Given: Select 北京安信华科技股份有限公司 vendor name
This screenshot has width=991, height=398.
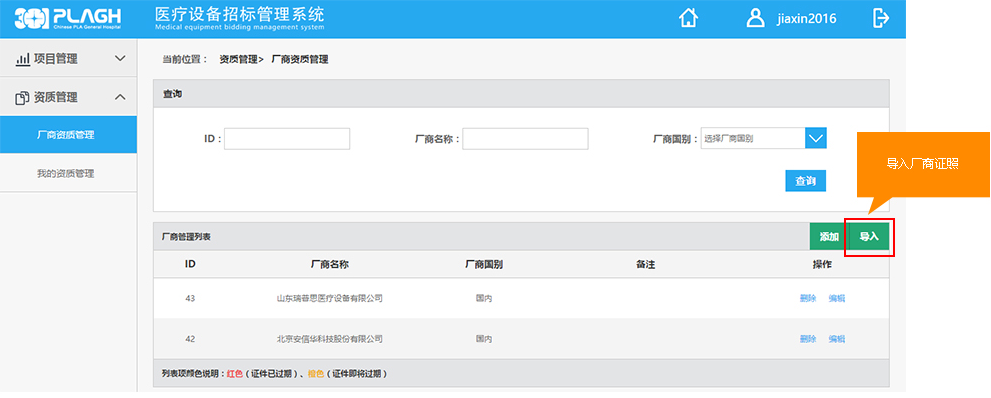Looking at the screenshot, I should click(329, 339).
